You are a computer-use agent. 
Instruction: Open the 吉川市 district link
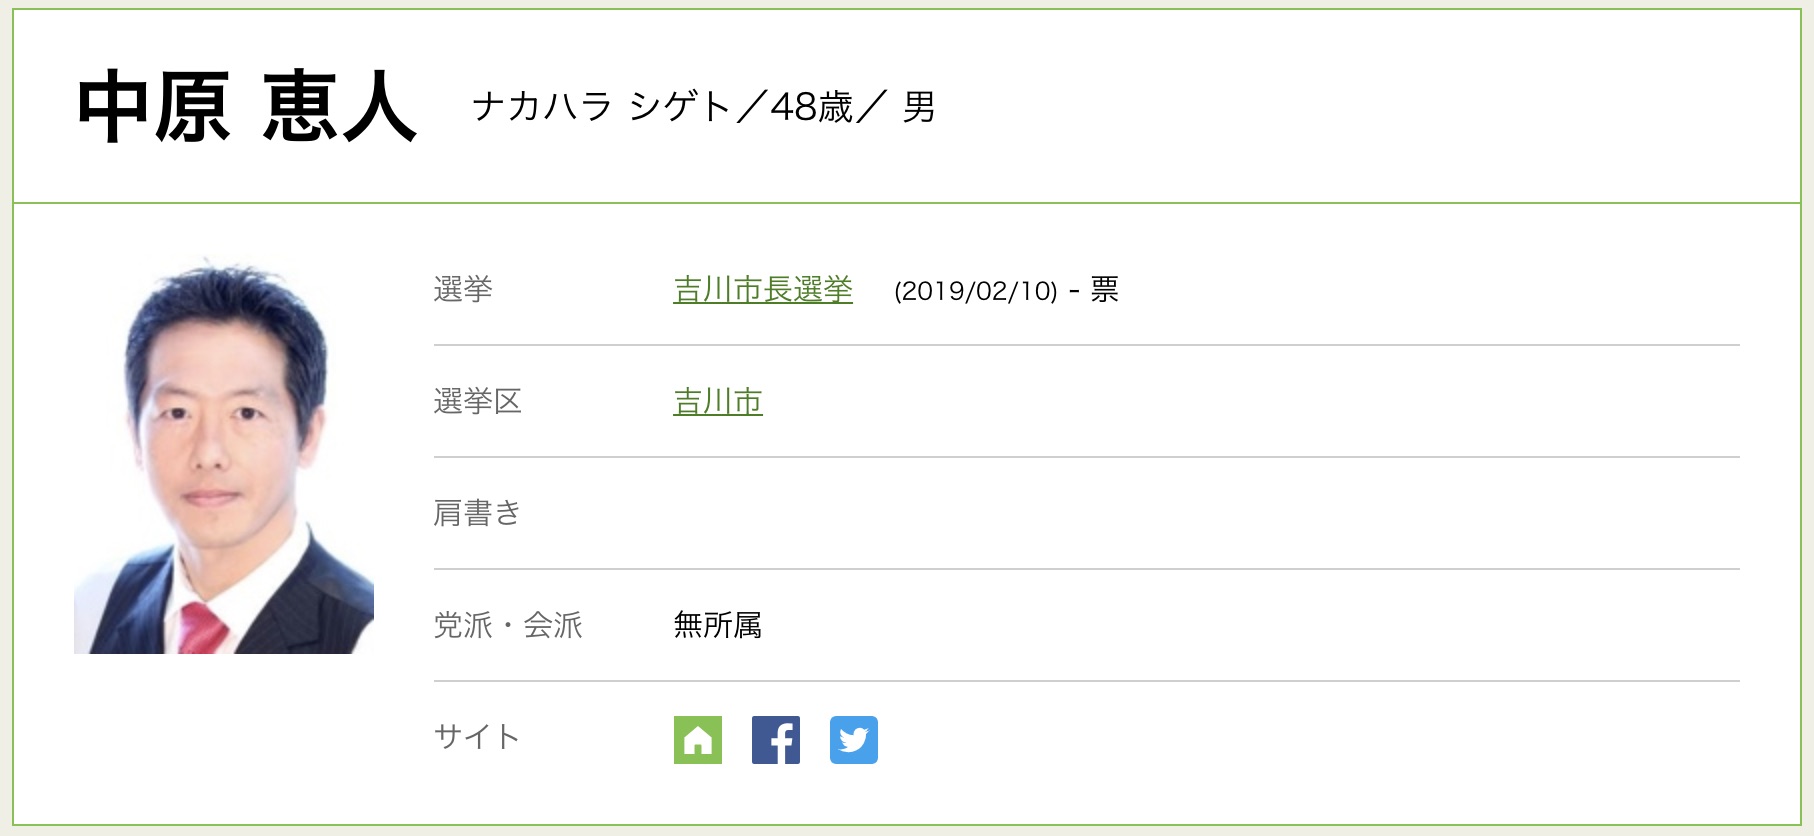[x=718, y=402]
